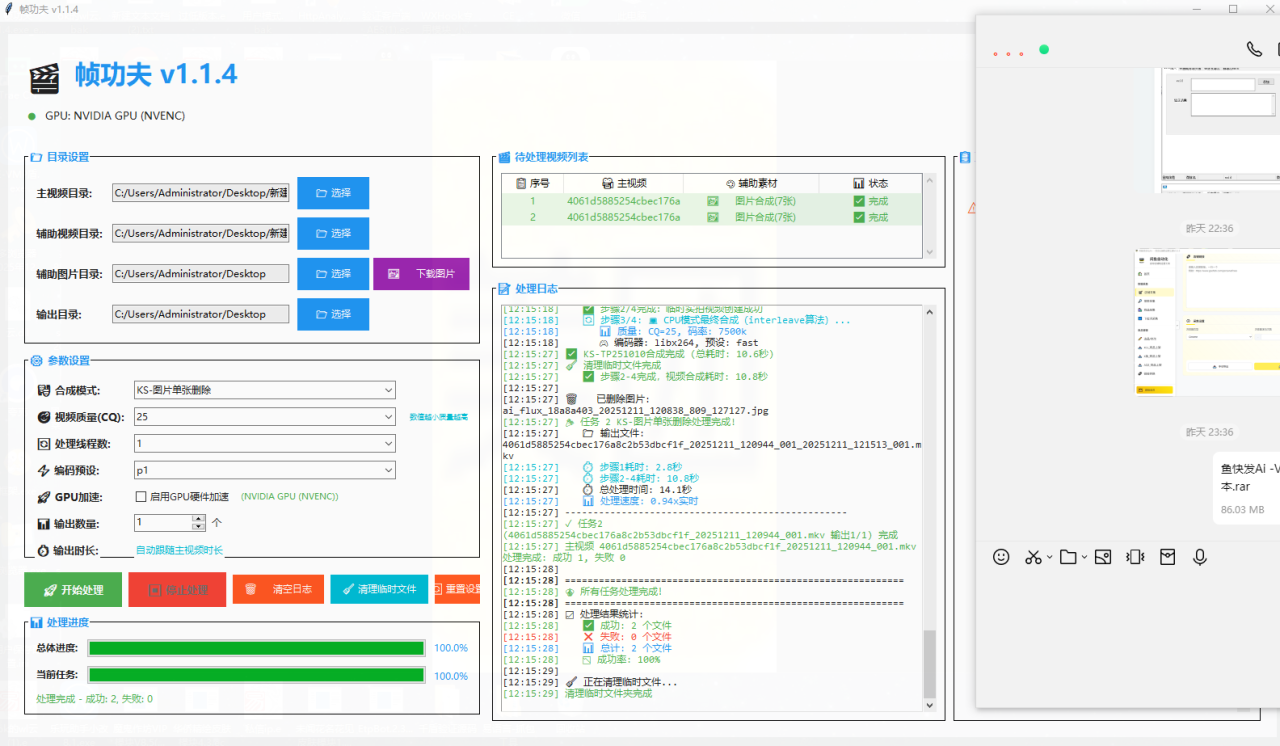Click the scissors screenshot icon in chat
This screenshot has height=746, width=1280.
(x=1034, y=557)
